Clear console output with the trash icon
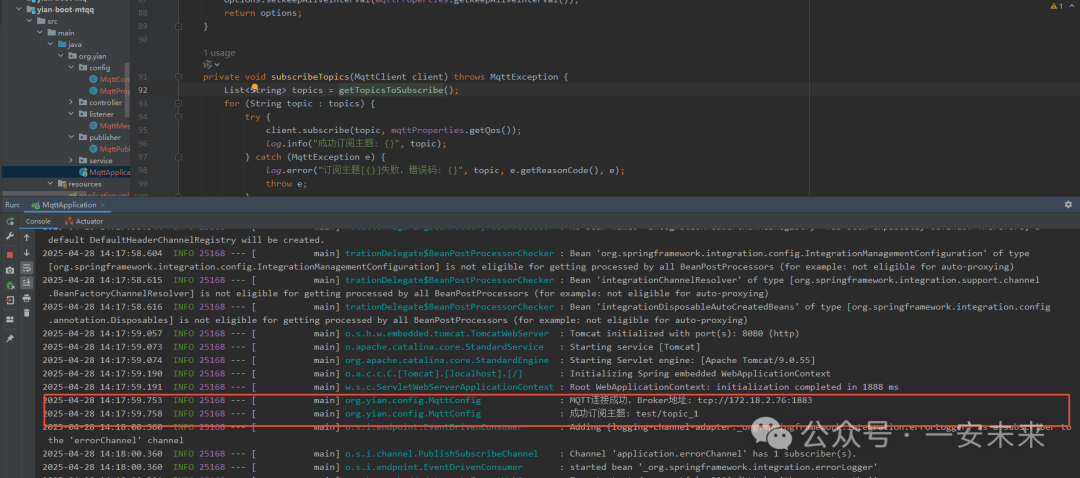The image size is (1080, 478). click(x=27, y=313)
